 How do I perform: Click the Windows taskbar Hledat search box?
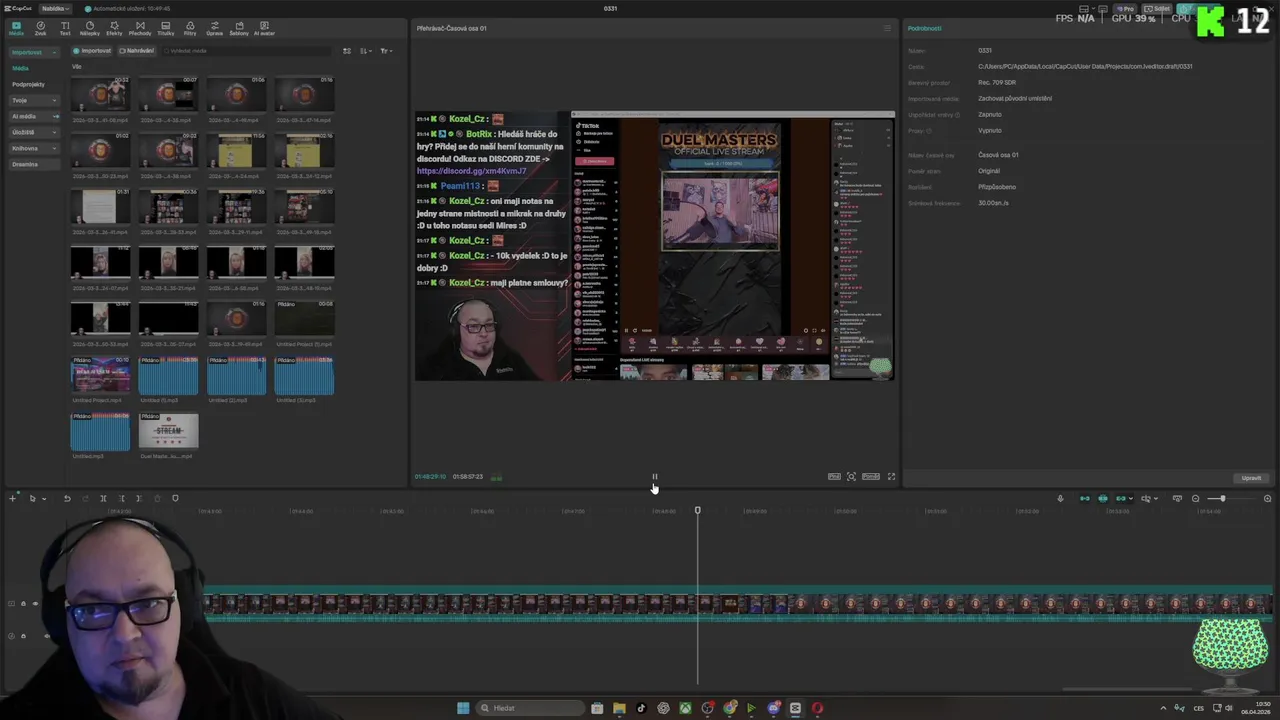[528, 708]
